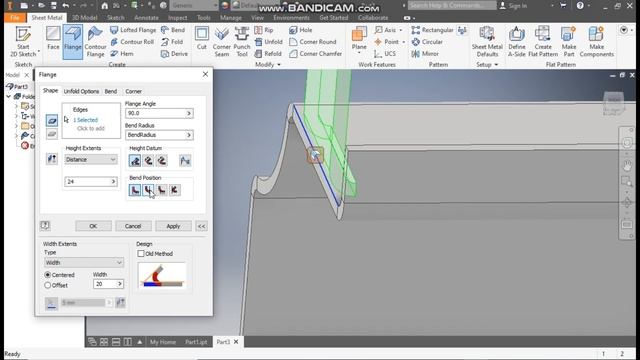The width and height of the screenshot is (640, 360).
Task: Select the Centered radio button
Action: 48,275
